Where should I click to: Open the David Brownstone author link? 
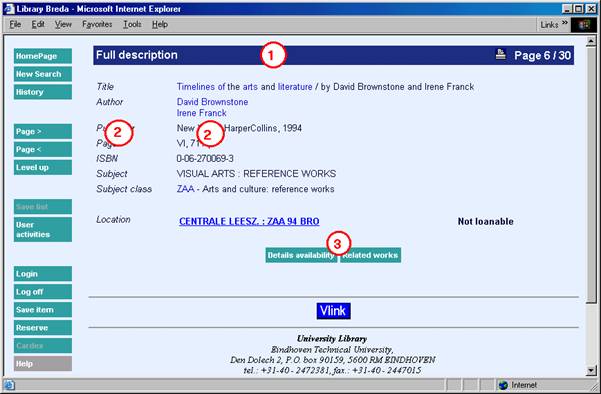click(212, 102)
